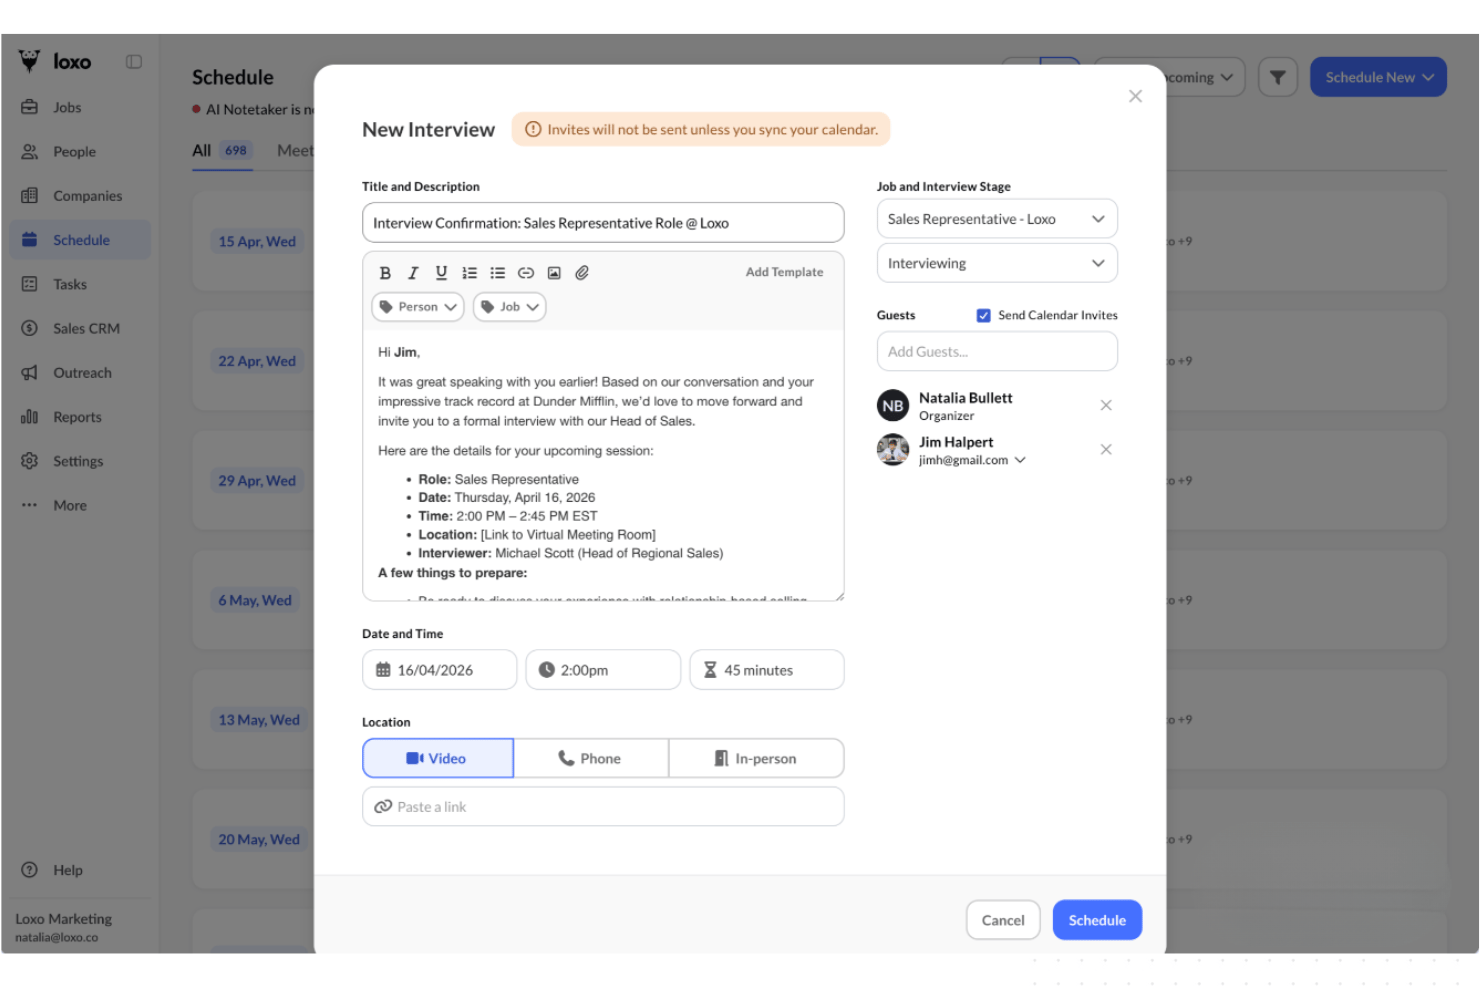
Task: Focus the interview title field
Action: 603,223
